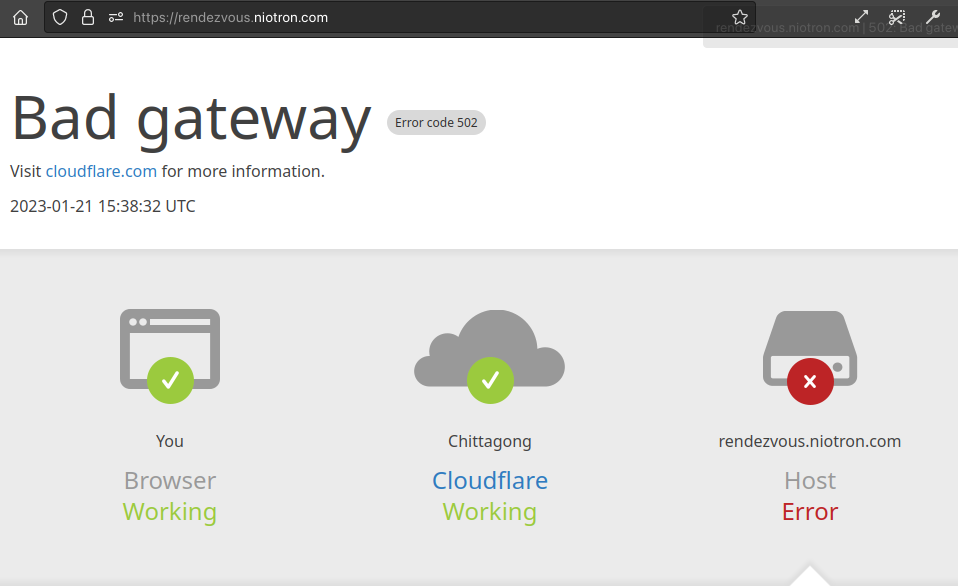Click the Browser heading text

point(170,480)
